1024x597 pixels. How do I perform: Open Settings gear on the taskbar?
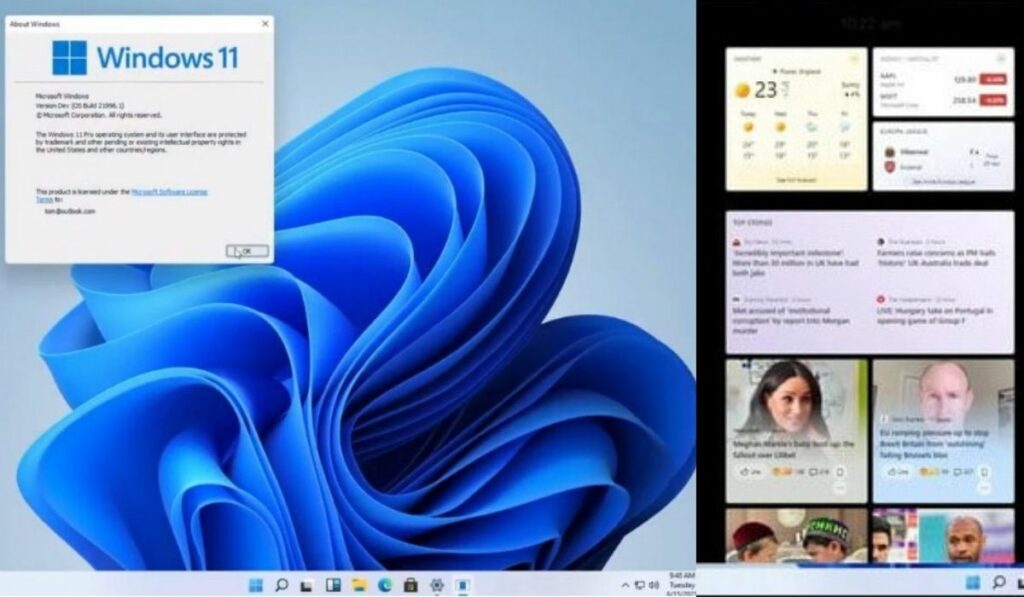[x=437, y=584]
